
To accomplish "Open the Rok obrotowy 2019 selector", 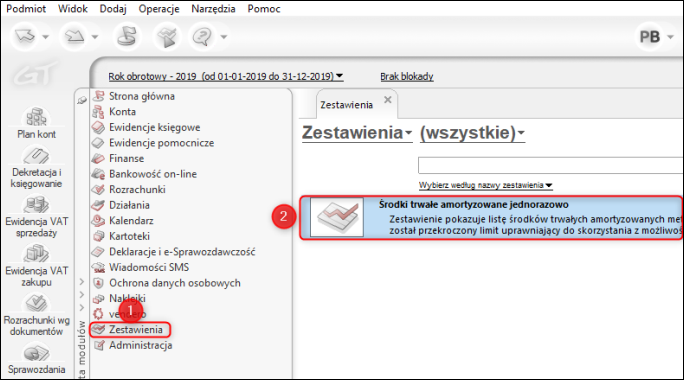I will tap(226, 77).
